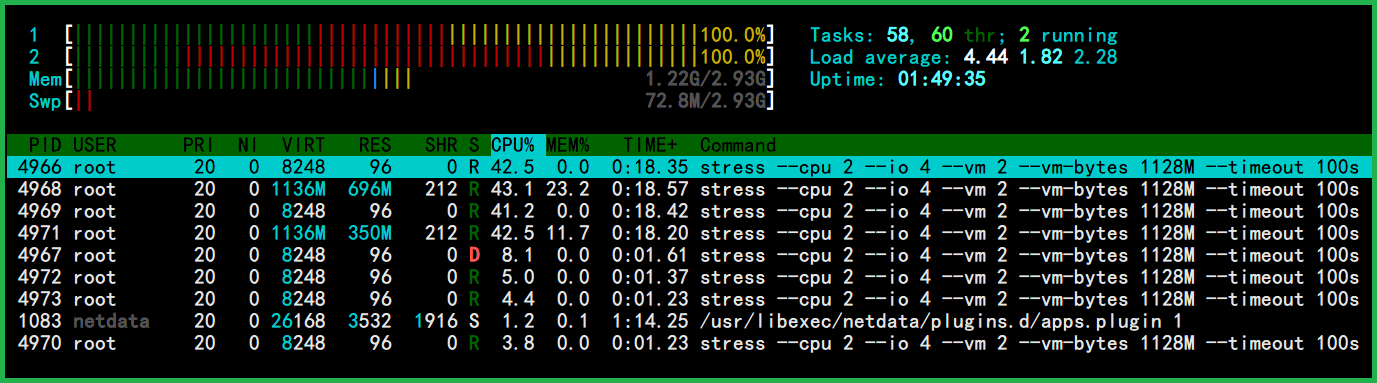
Task: Click the TIME+ column header
Action: coord(650,145)
